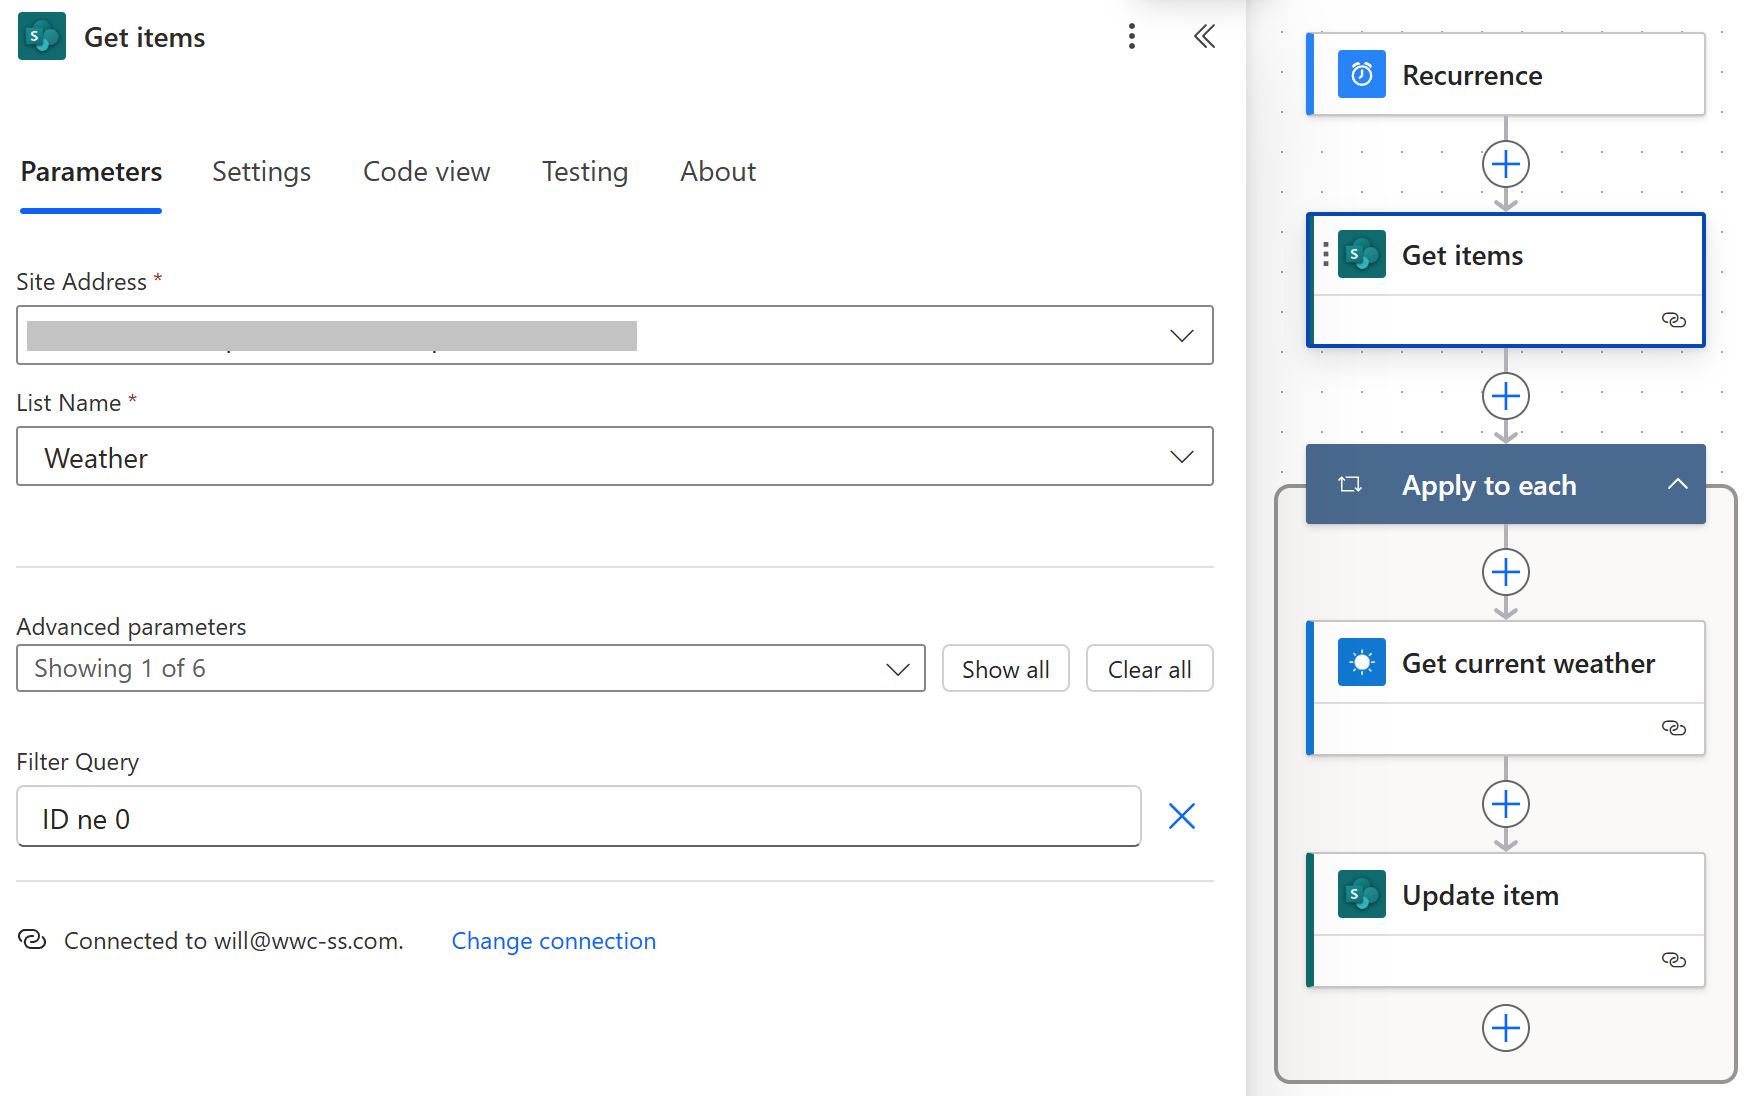Click the Show all button
1746x1096 pixels.
1005,668
